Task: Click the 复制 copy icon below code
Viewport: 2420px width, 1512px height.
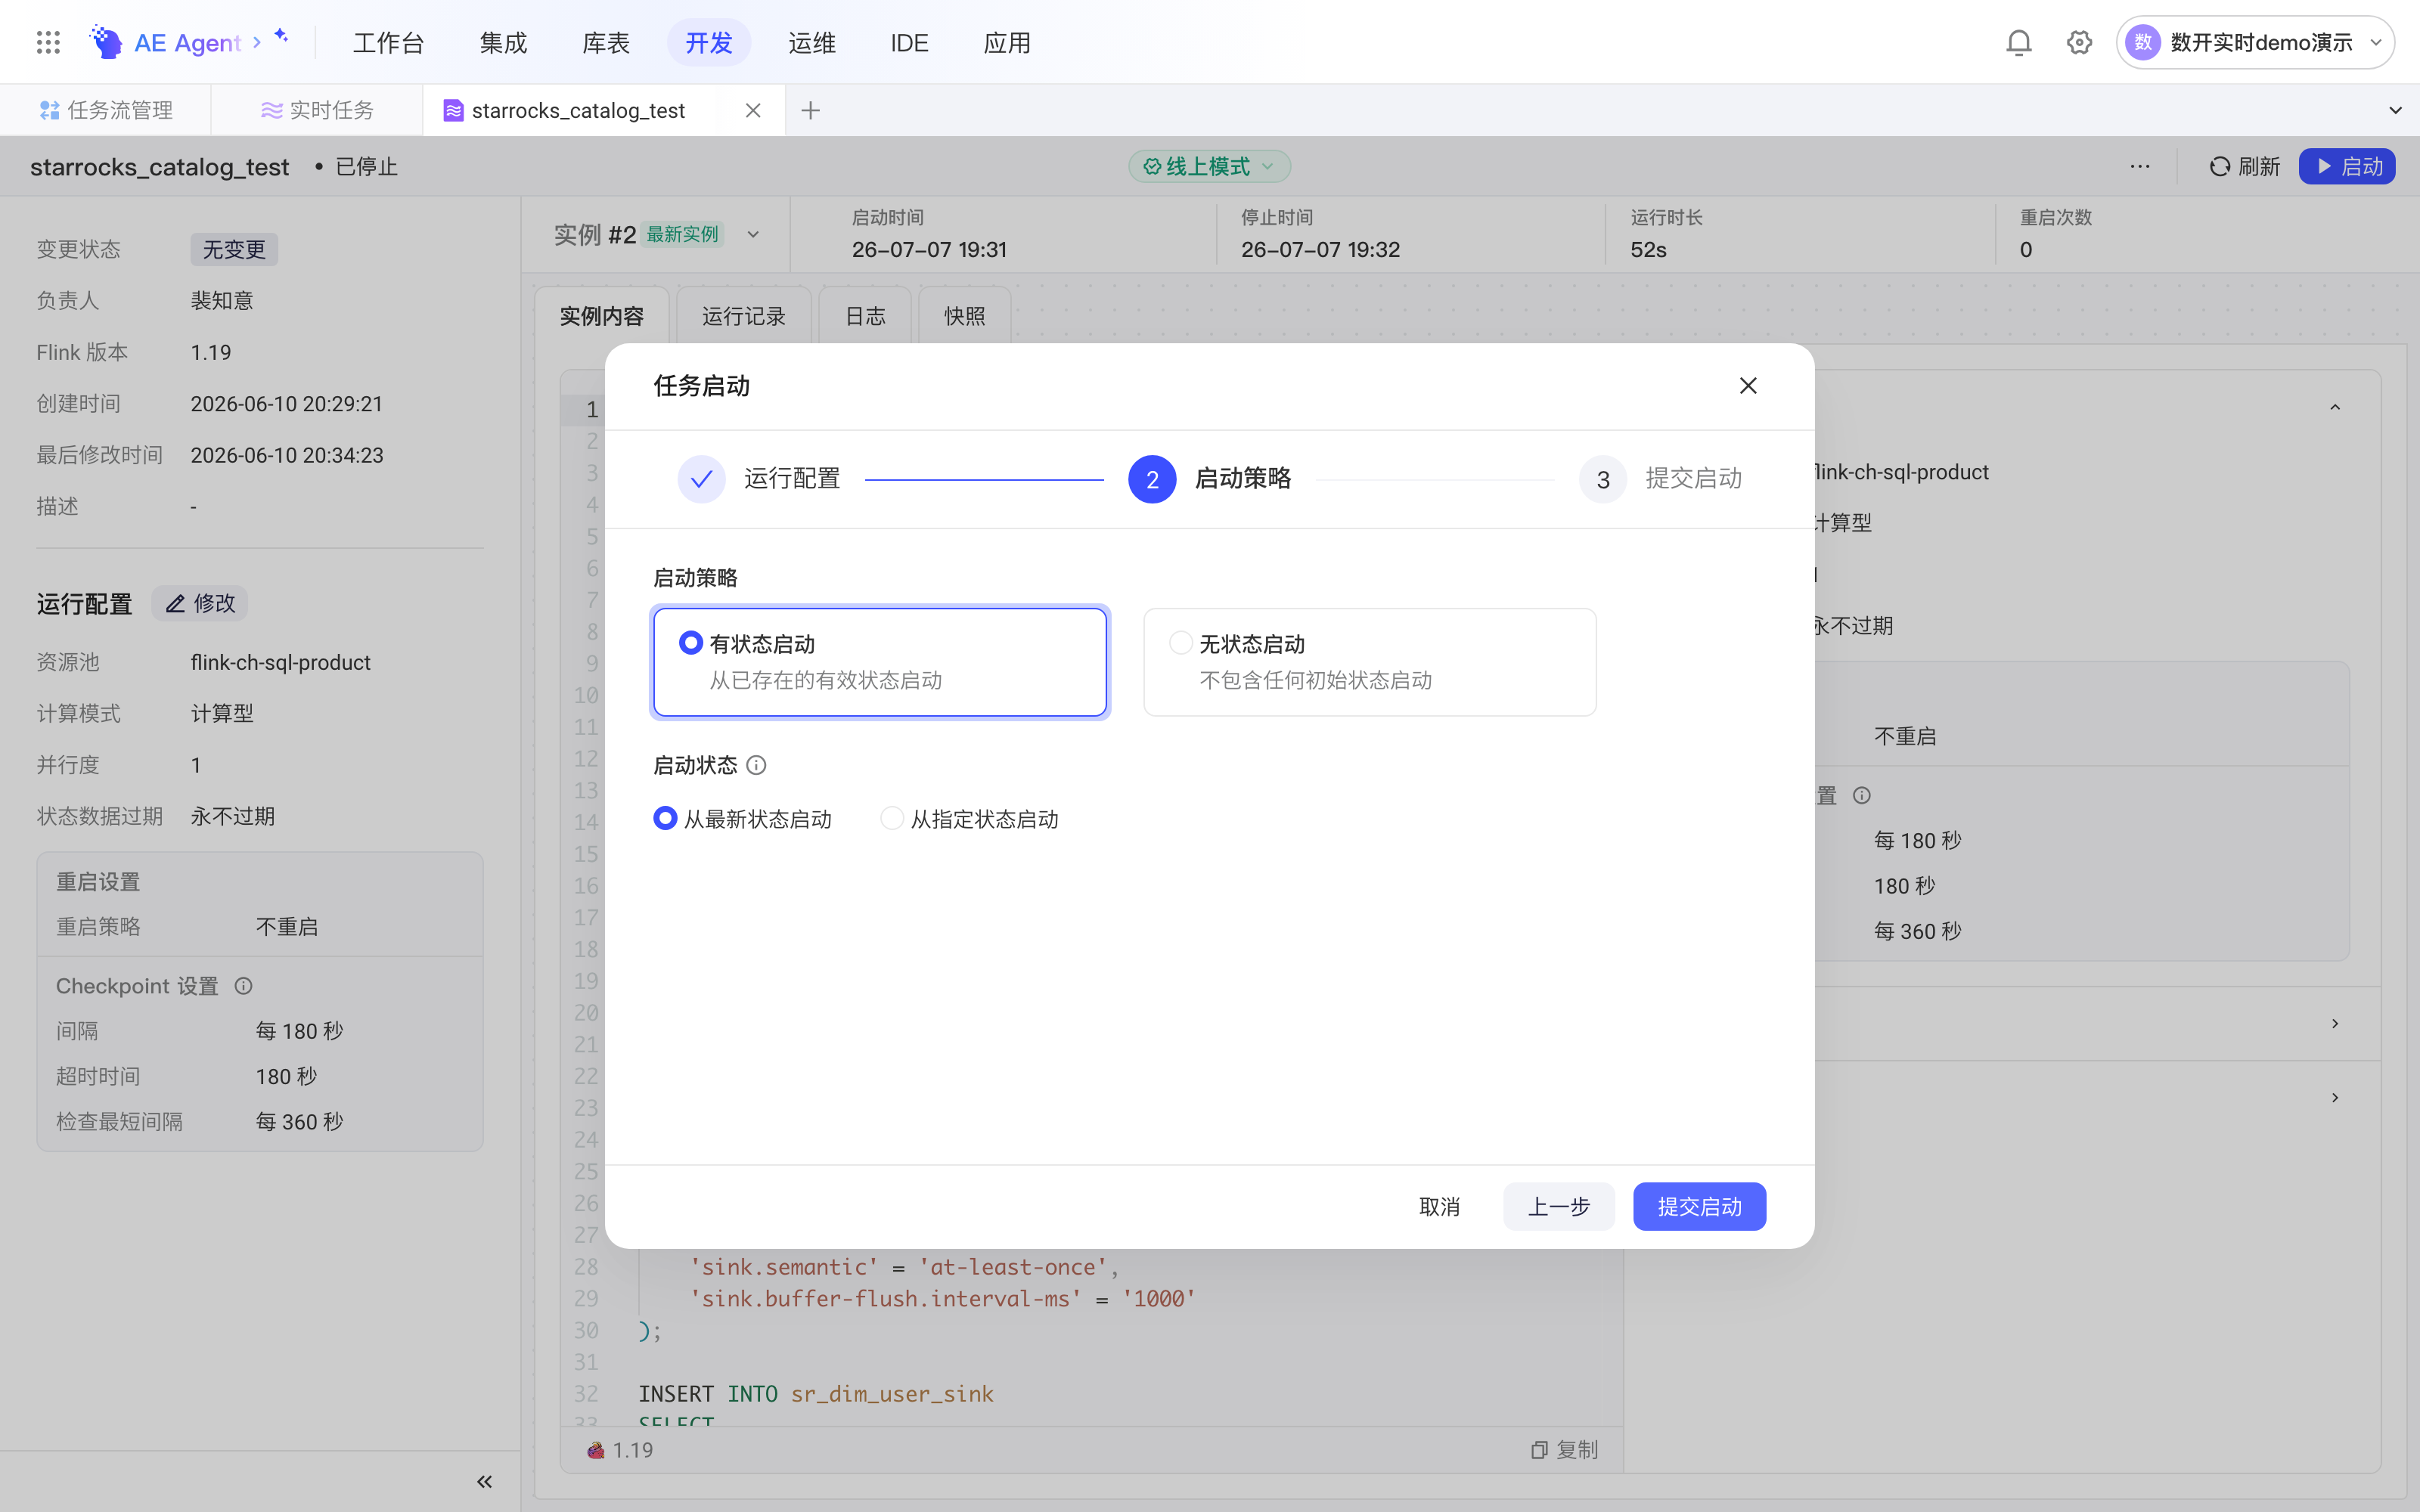Action: pyautogui.click(x=1564, y=1449)
